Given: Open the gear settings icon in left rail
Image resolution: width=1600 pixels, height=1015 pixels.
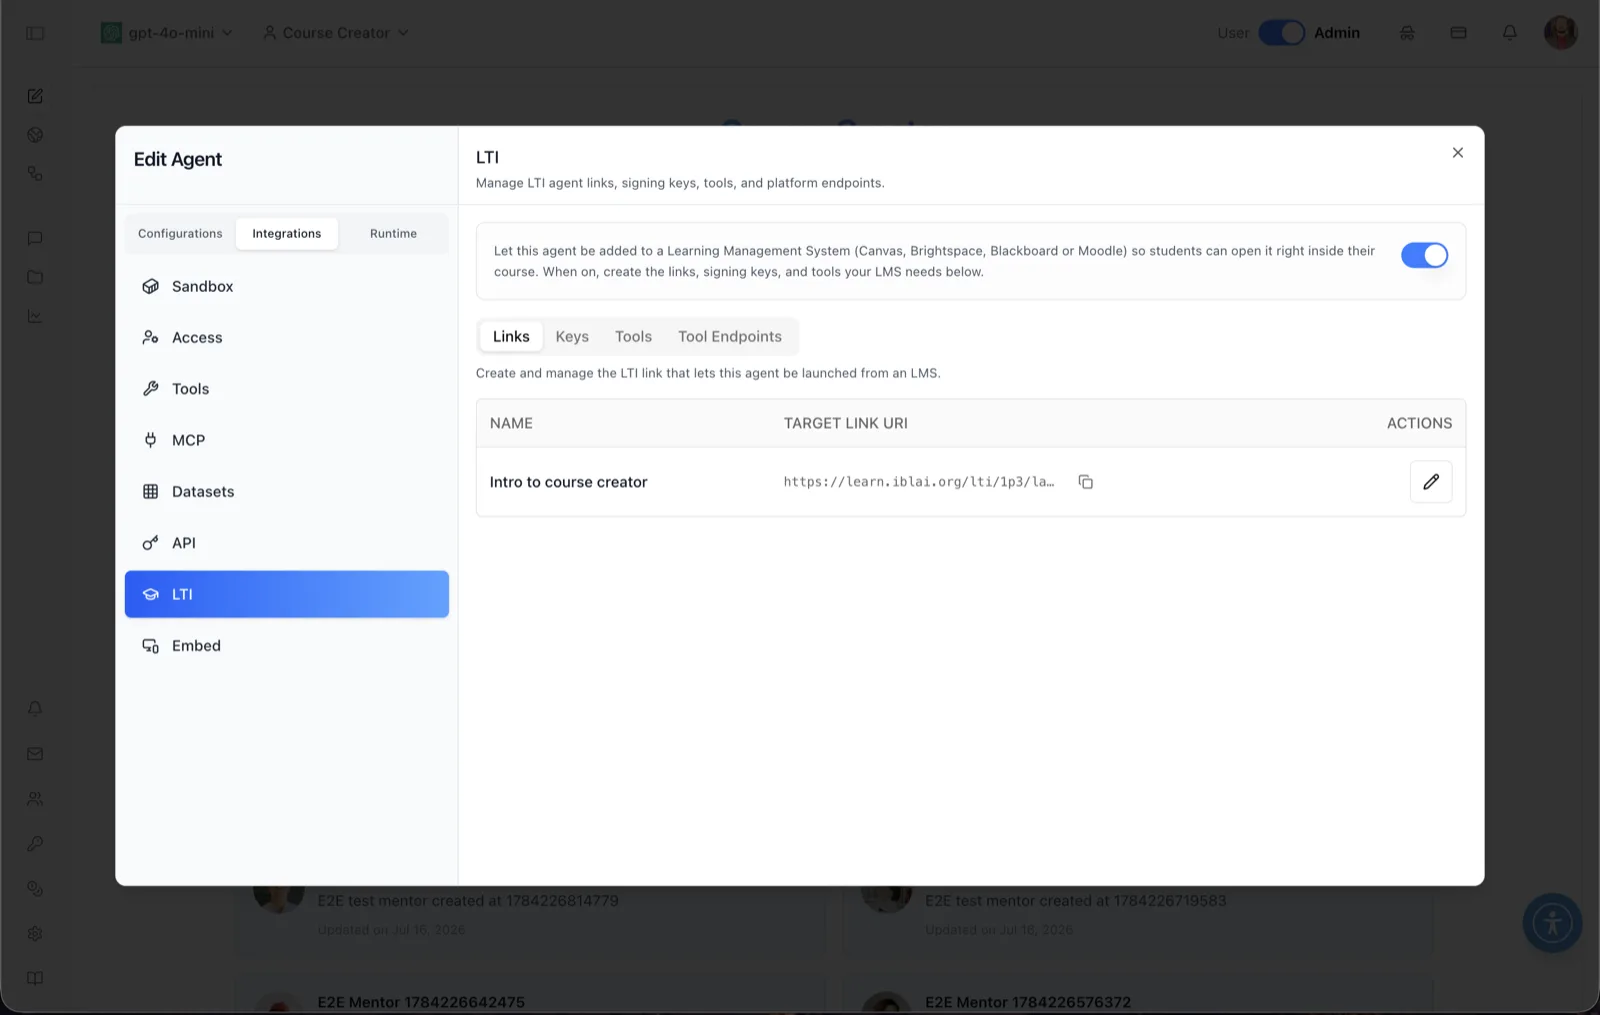Looking at the screenshot, I should click(x=35, y=933).
